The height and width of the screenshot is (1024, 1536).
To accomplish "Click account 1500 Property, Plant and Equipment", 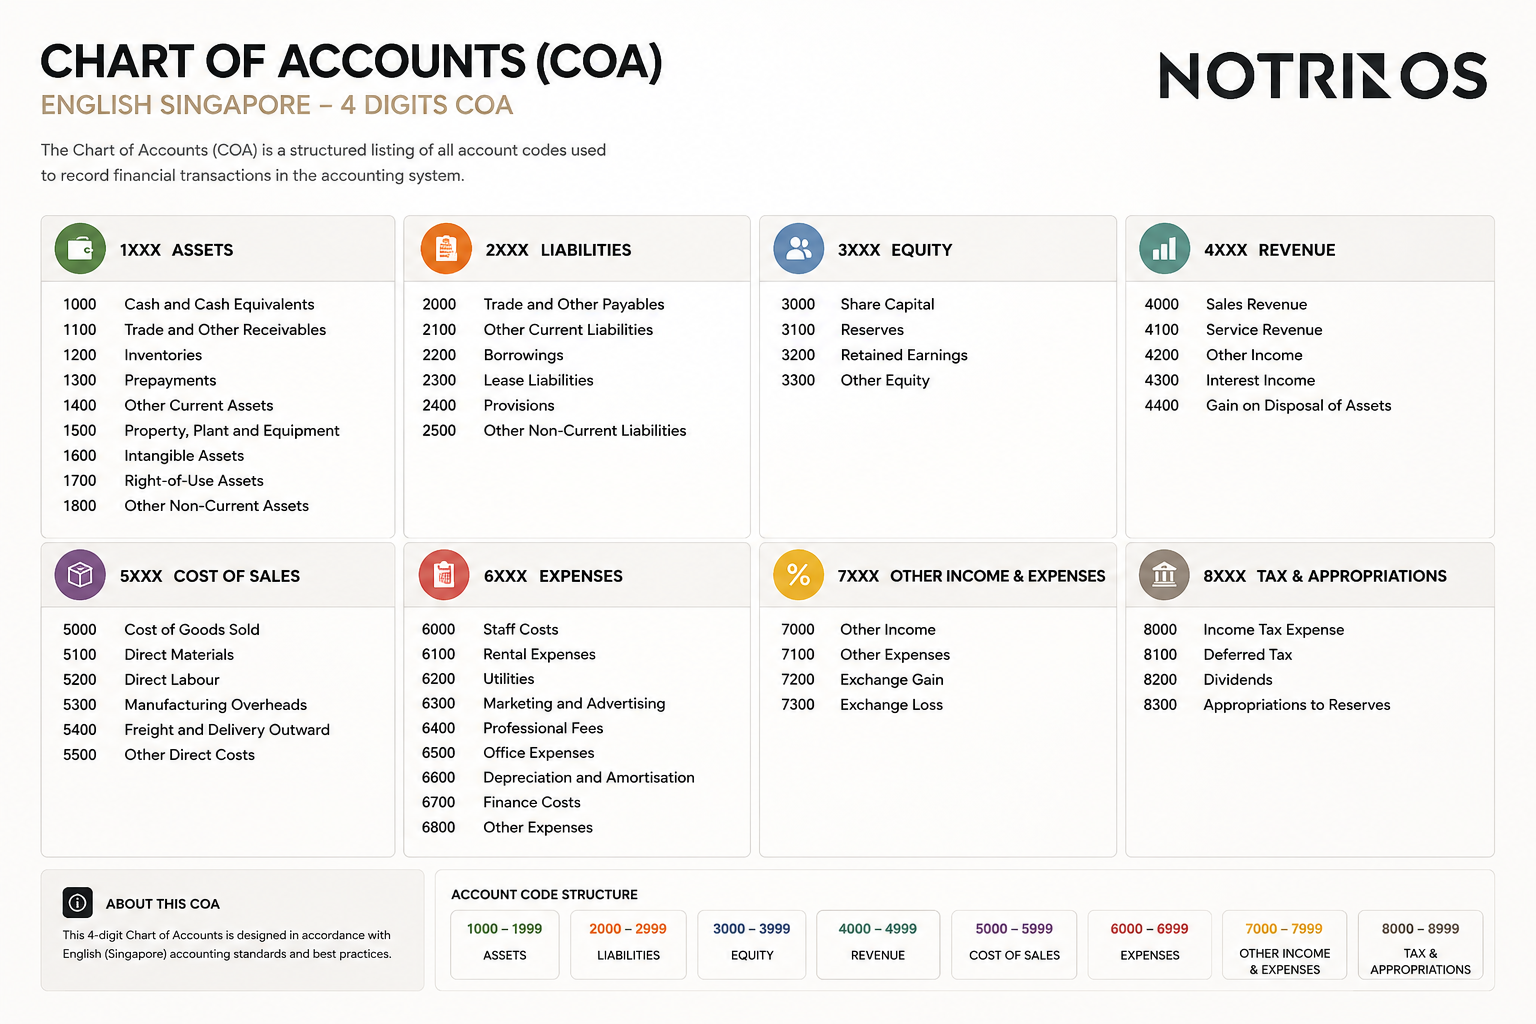I will click(x=201, y=430).
